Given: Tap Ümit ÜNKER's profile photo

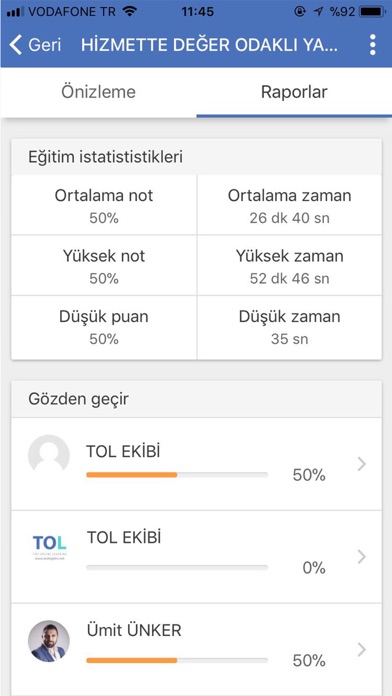Looking at the screenshot, I should pyautogui.click(x=48, y=641).
